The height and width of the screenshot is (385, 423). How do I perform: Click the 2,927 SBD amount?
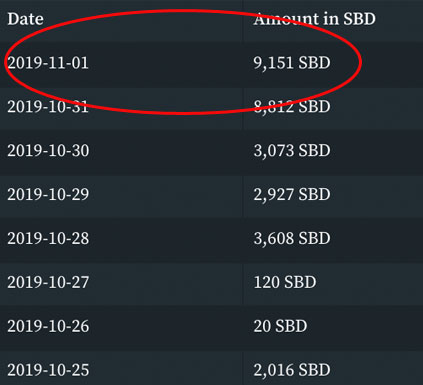coord(292,195)
